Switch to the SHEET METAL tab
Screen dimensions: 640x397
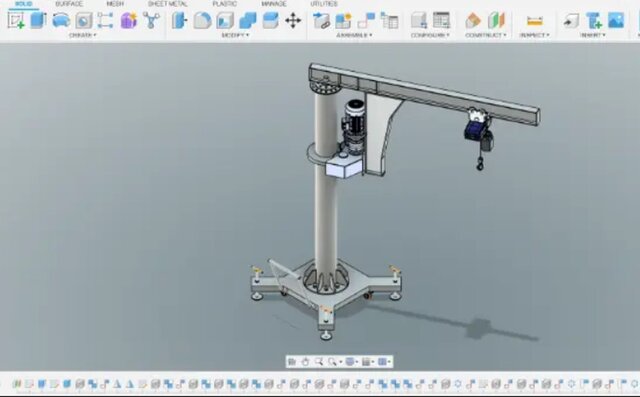[168, 4]
